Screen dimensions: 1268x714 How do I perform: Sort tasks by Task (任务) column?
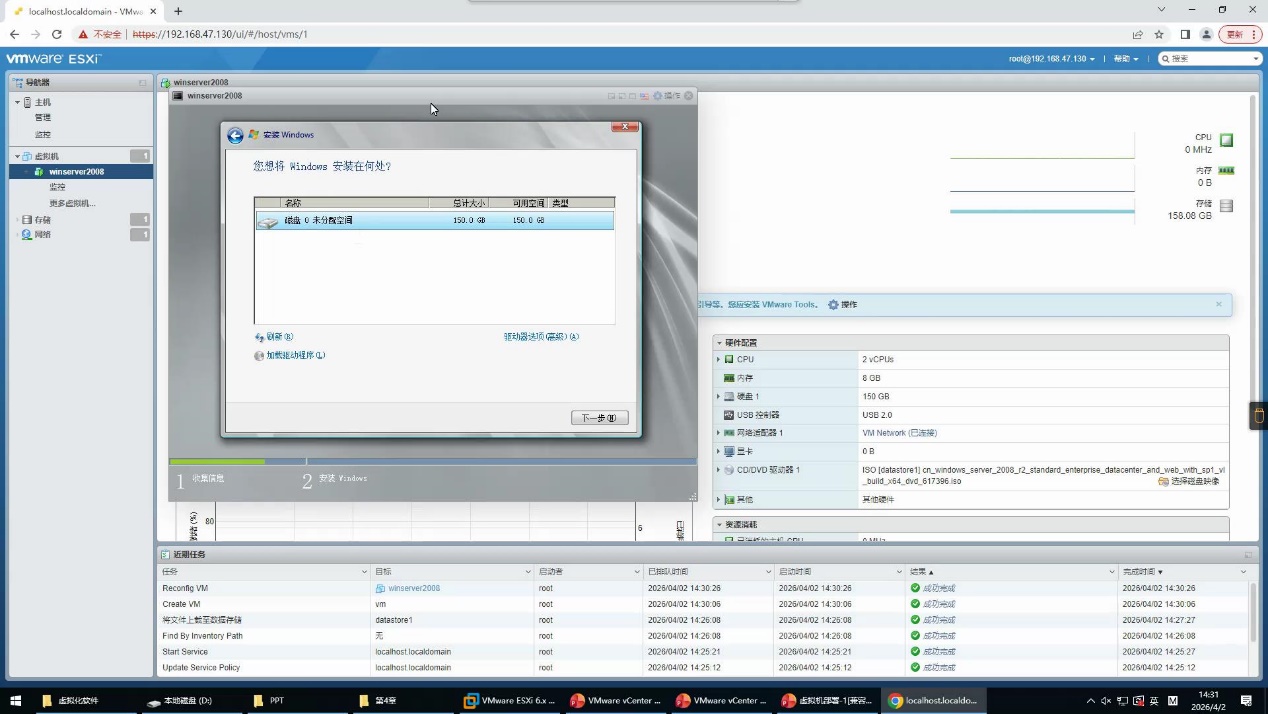(x=264, y=571)
